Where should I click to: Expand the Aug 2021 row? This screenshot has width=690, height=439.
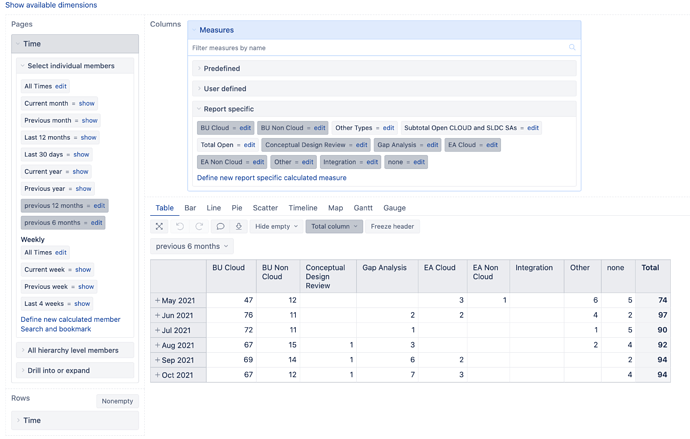pyautogui.click(x=157, y=345)
